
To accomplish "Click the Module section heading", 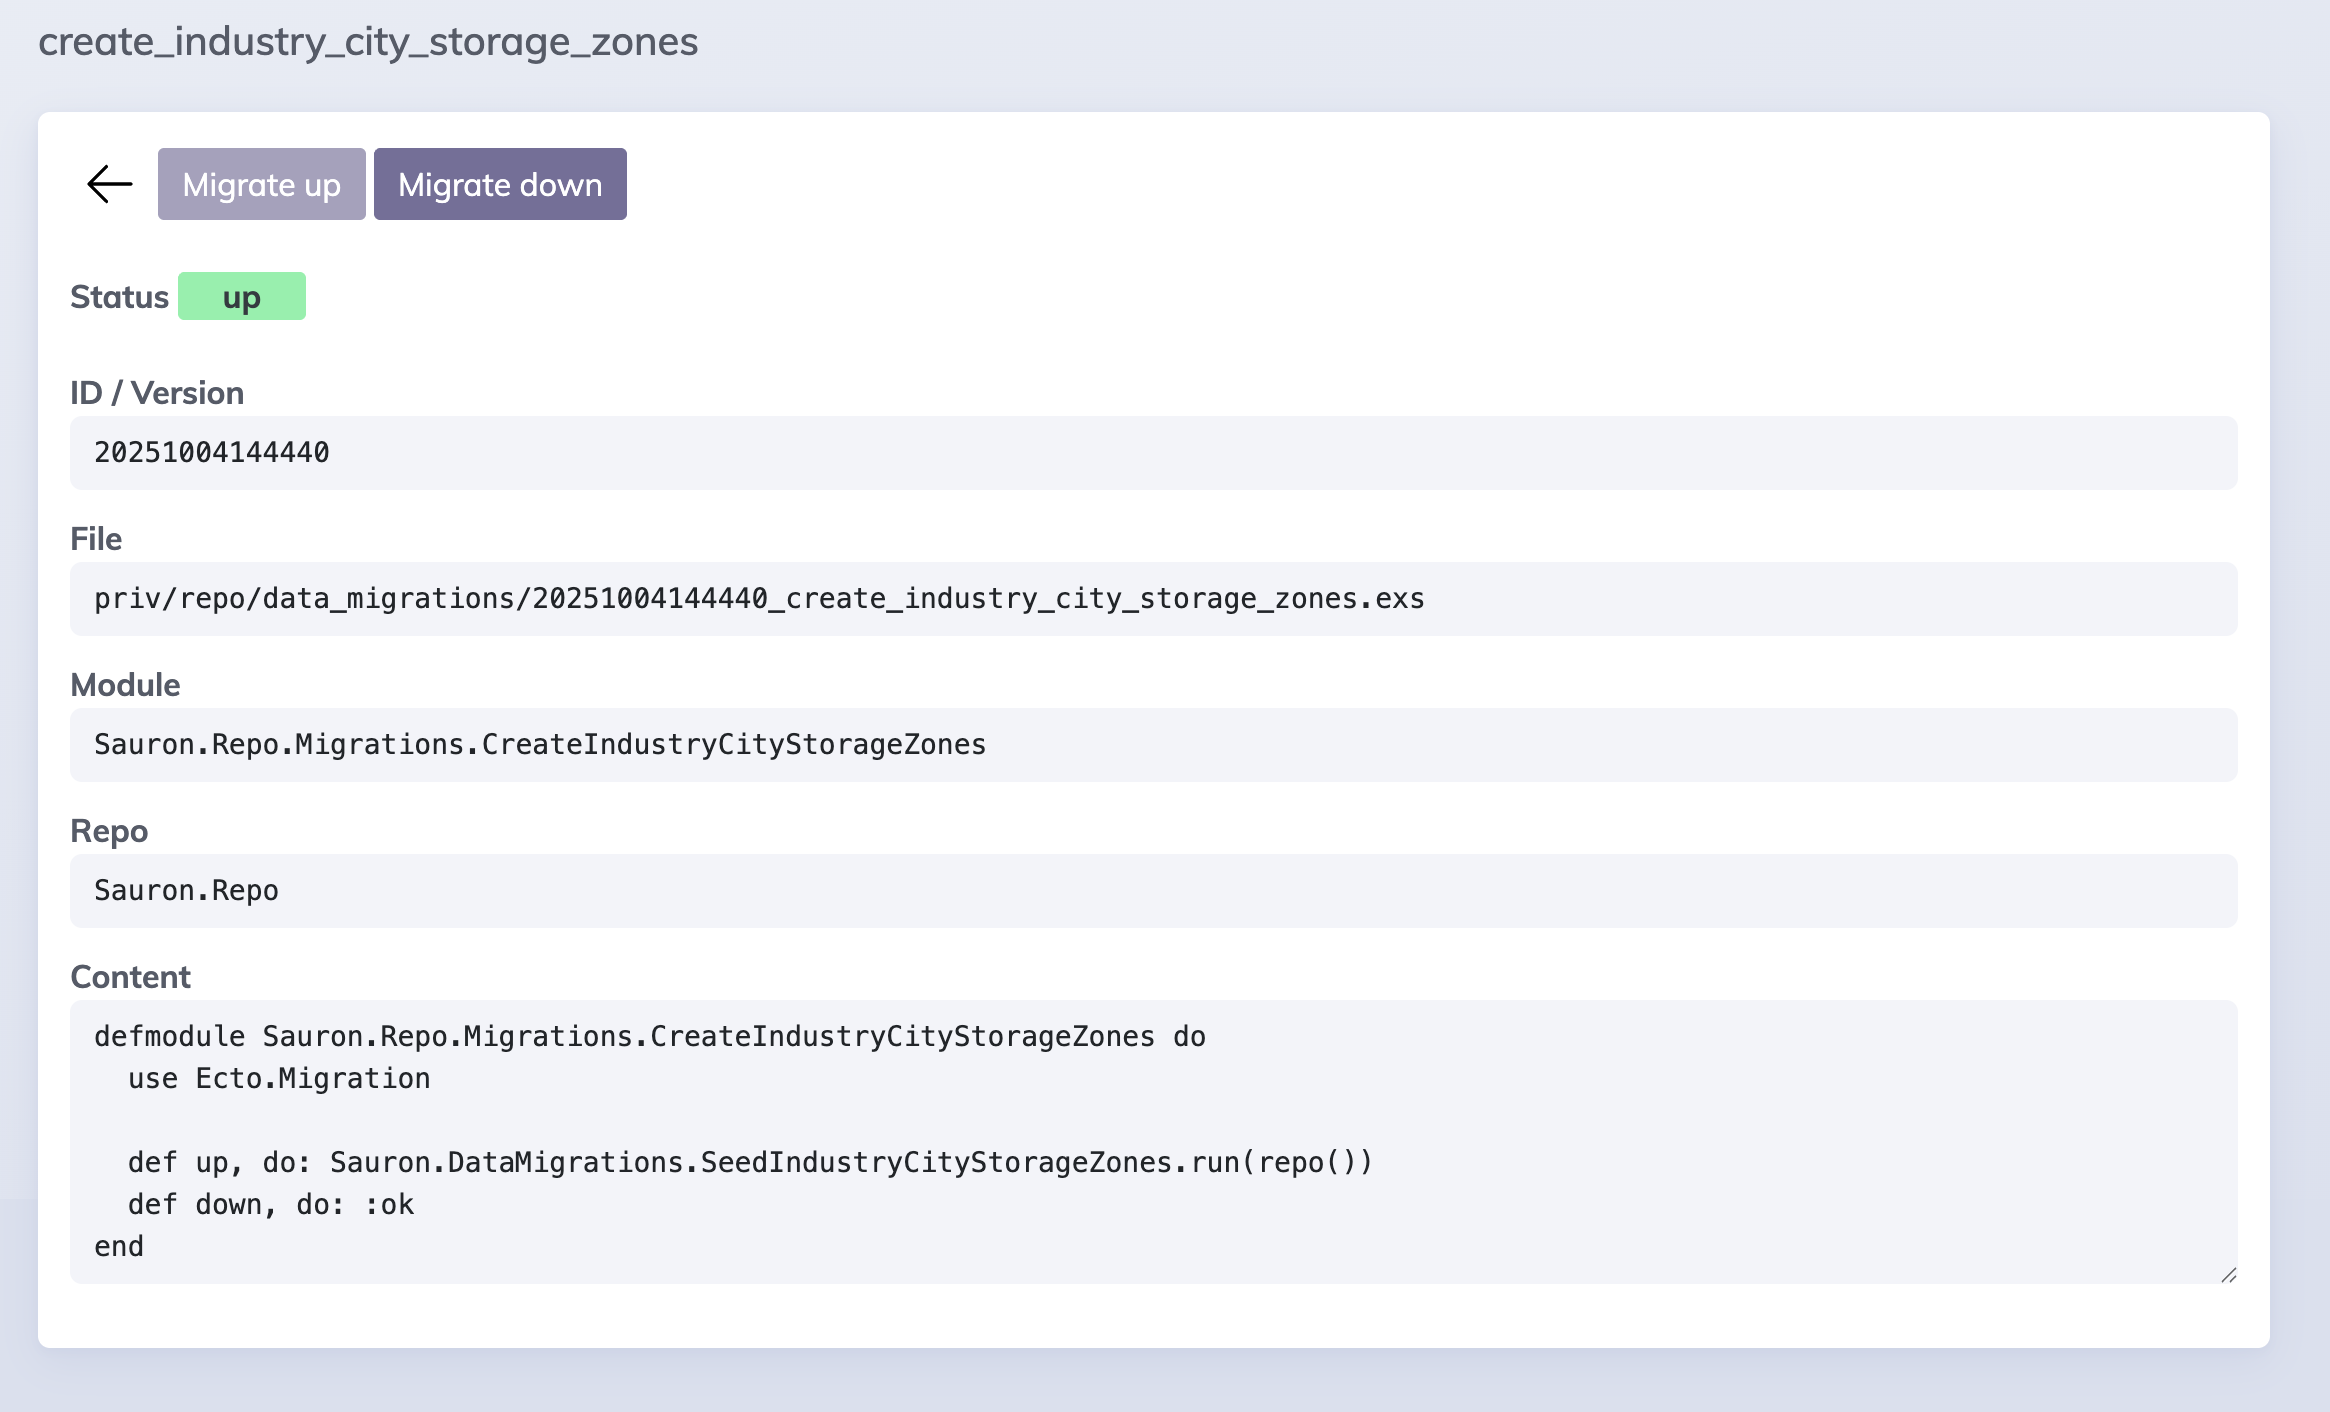I will [x=124, y=684].
